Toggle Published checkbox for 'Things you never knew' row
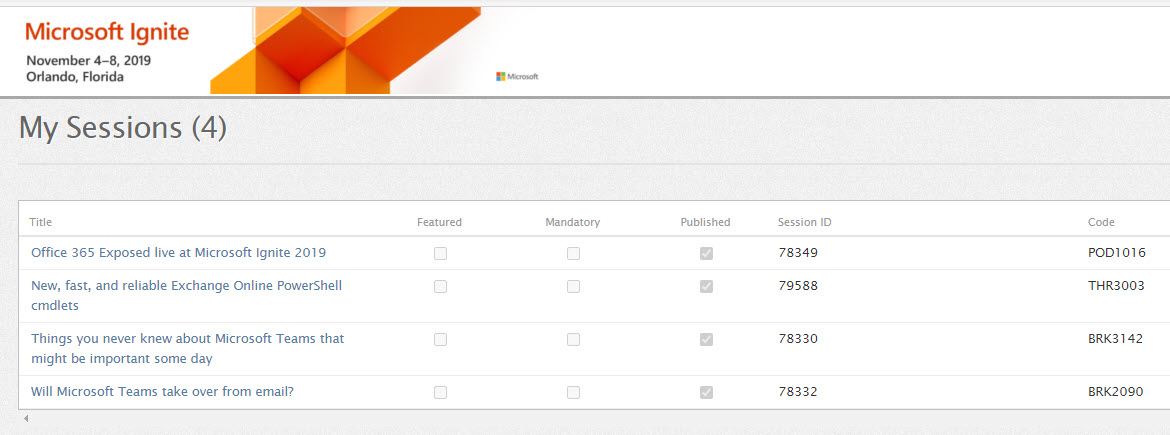 [x=706, y=339]
